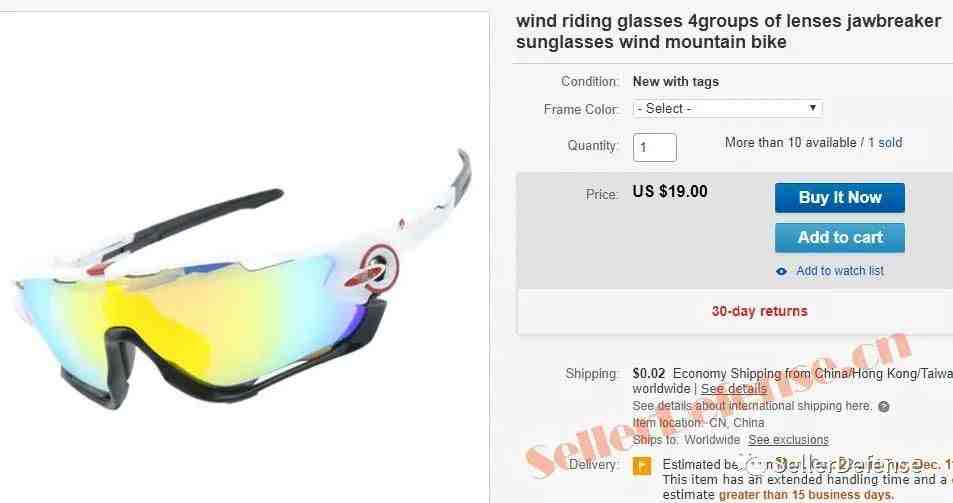Click the help icon after international shipping text
Screen dimensions: 953x503
pos(884,407)
